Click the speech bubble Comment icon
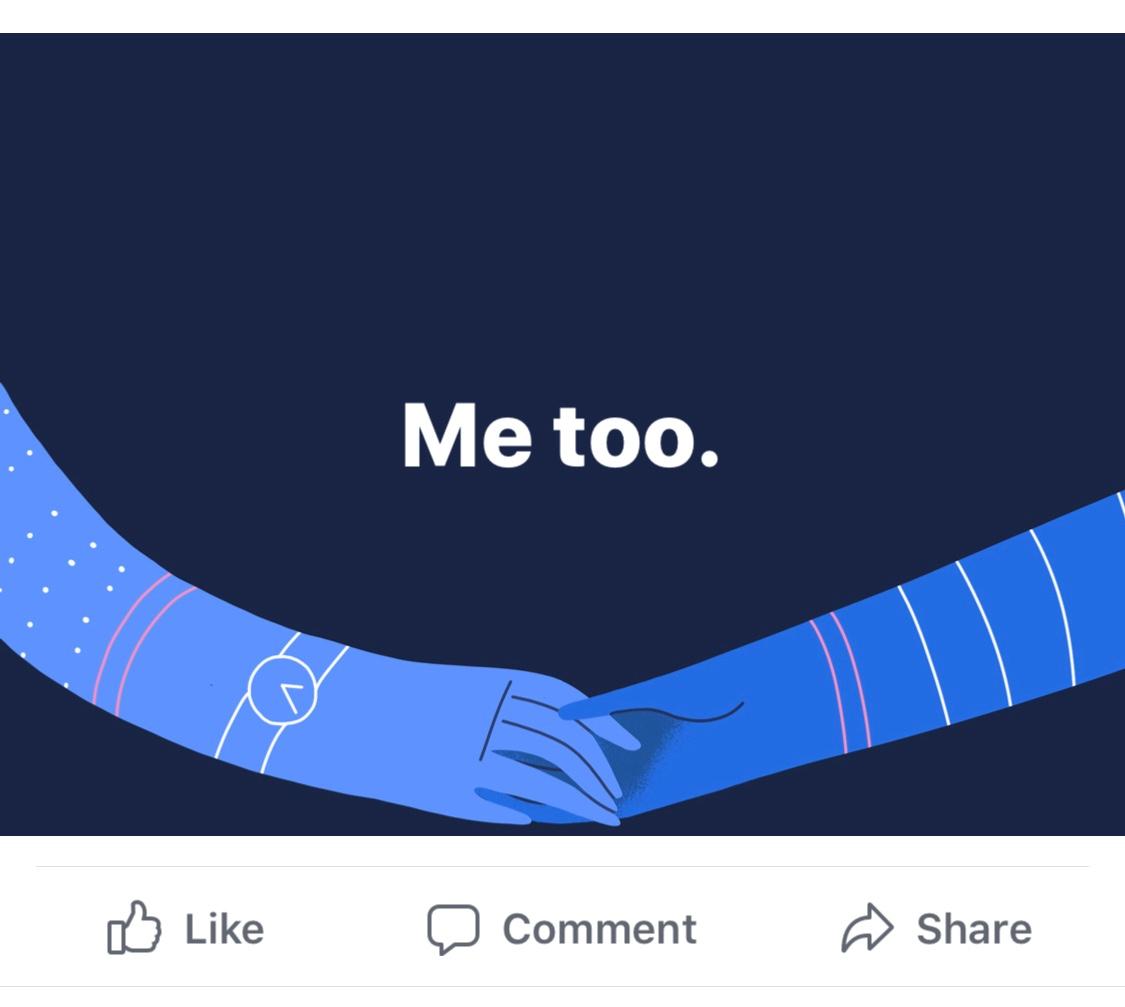The image size is (1125, 1007). 453,929
